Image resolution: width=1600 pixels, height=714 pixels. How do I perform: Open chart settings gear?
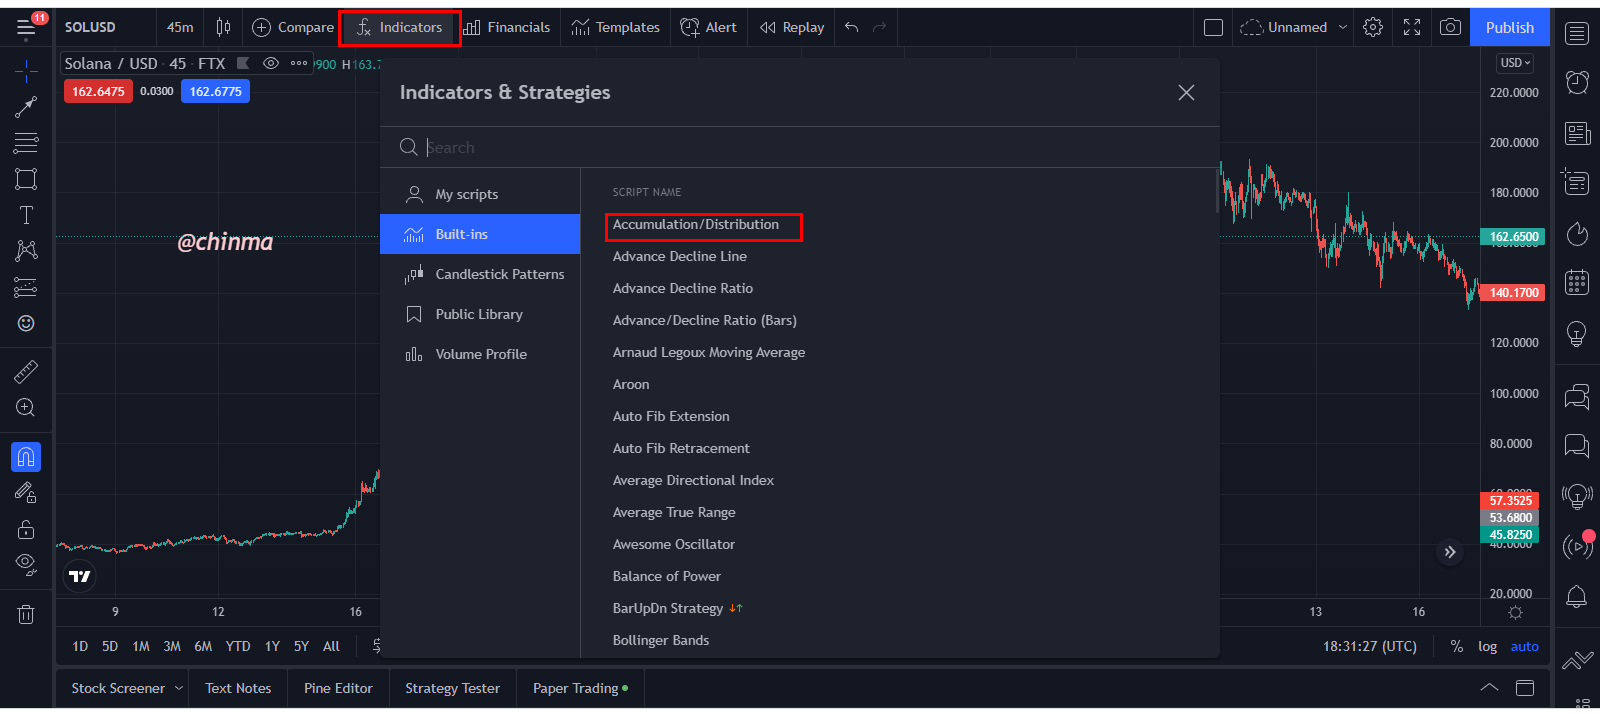(1373, 27)
